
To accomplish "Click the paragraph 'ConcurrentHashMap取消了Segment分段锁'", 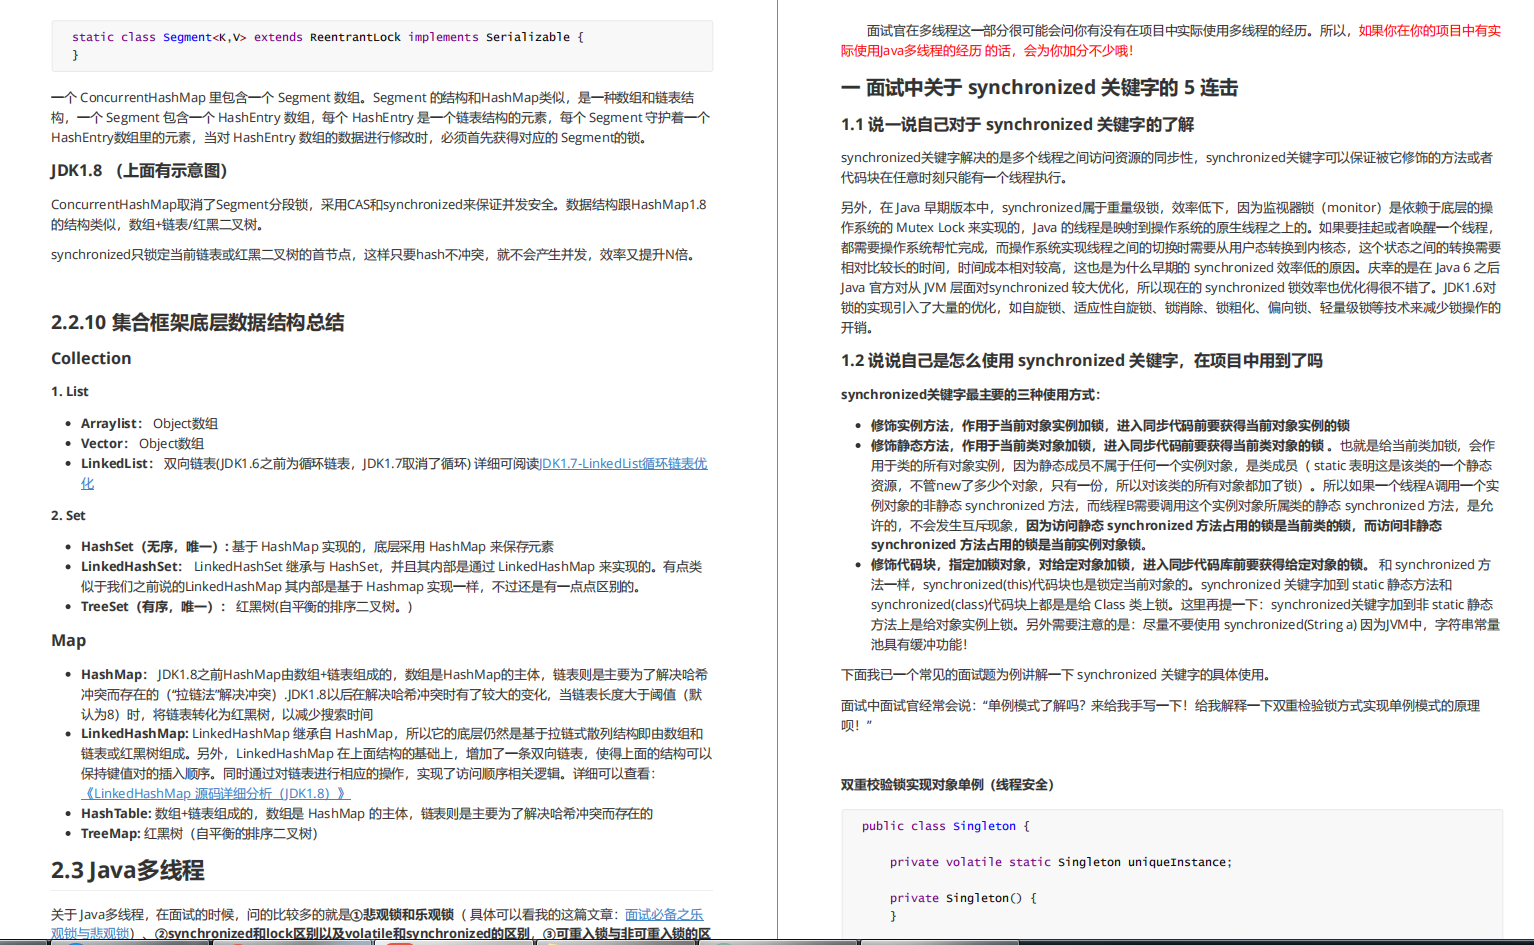I will [x=379, y=215].
